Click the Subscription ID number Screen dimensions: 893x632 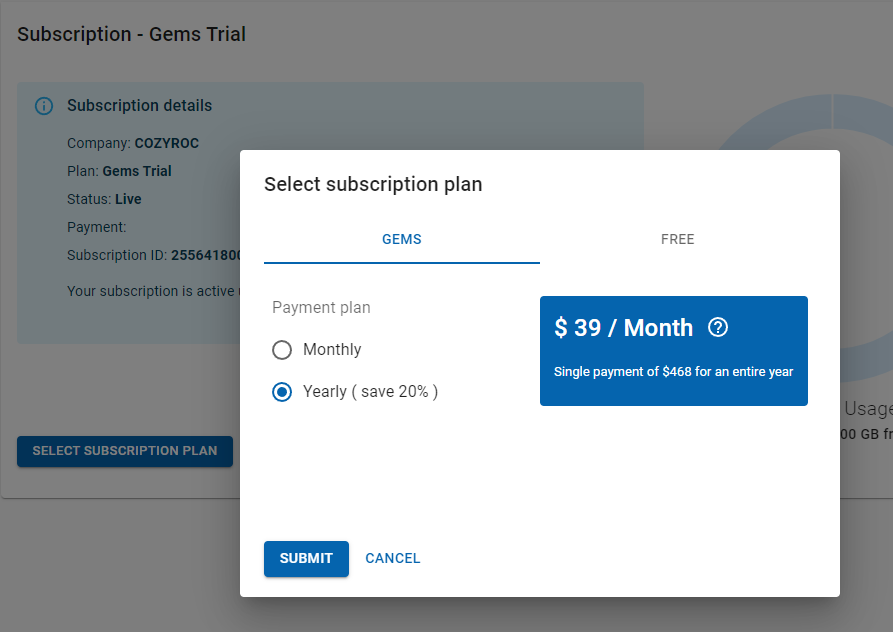[206, 255]
